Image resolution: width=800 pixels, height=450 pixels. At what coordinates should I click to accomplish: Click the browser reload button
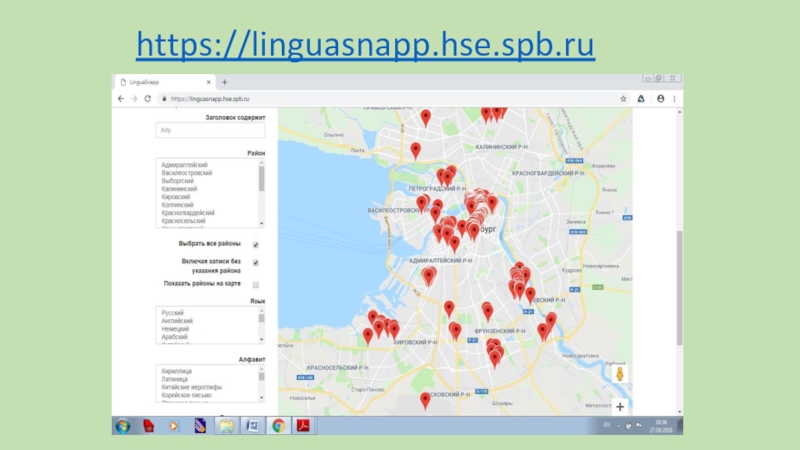pyautogui.click(x=147, y=99)
